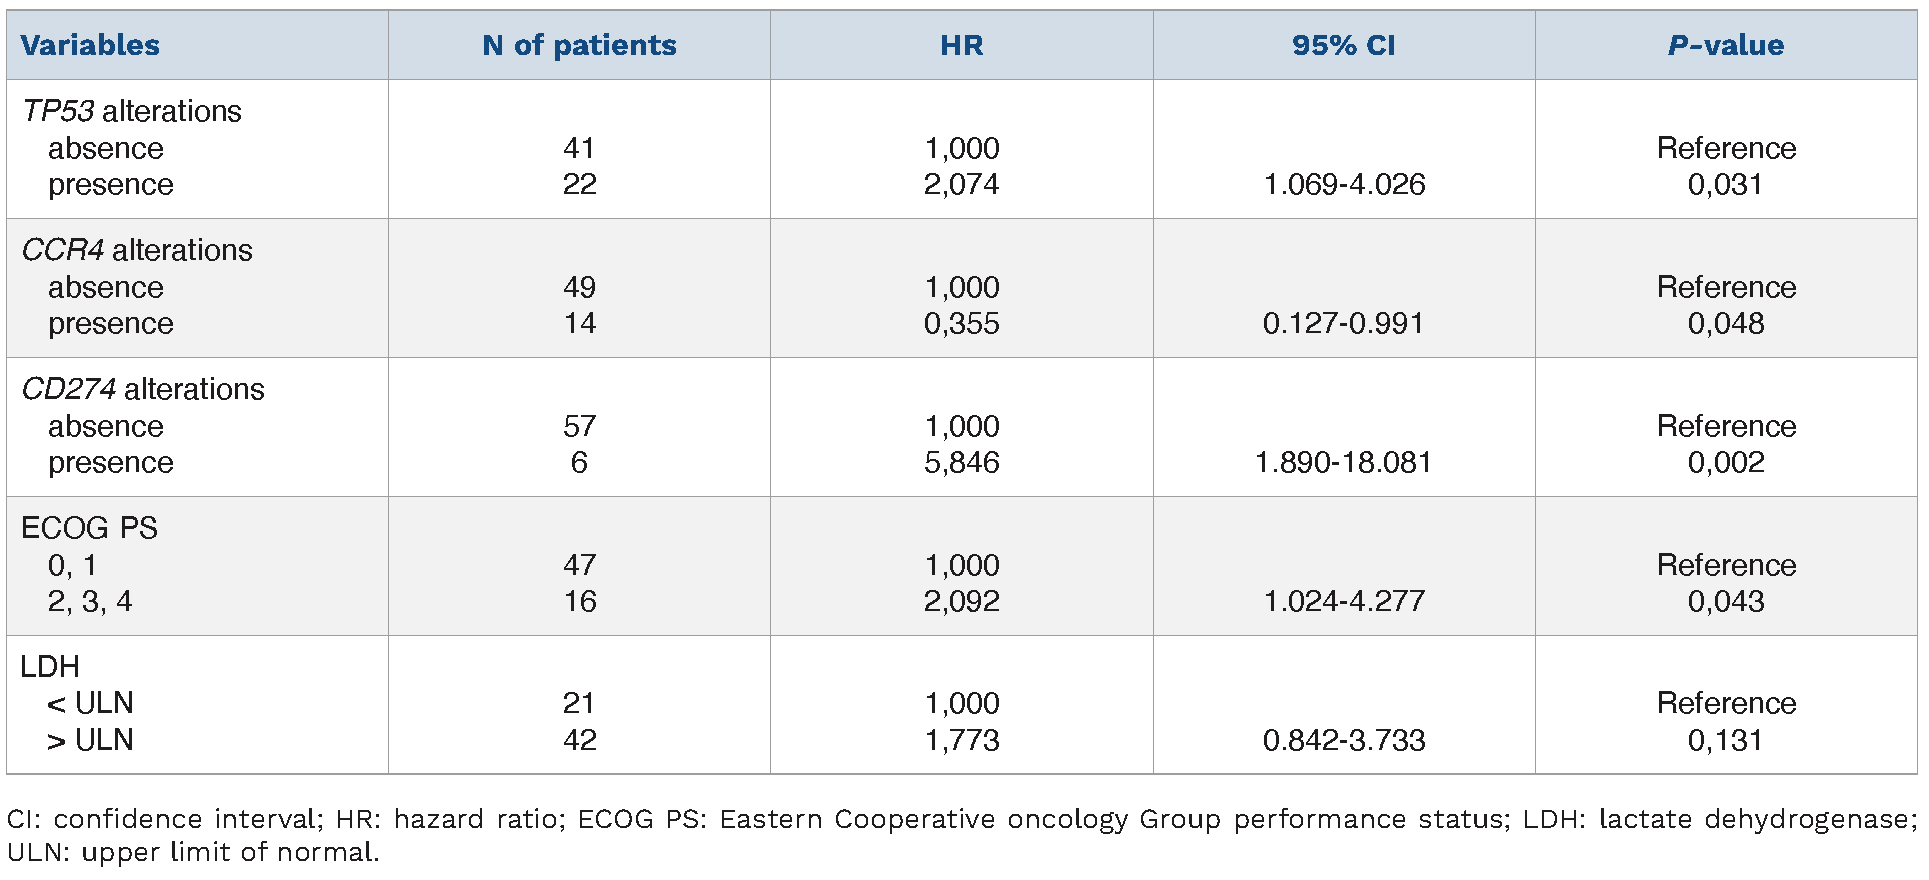1929x880 pixels.
Task: Select the ECOG PS row label
Action: tap(89, 528)
